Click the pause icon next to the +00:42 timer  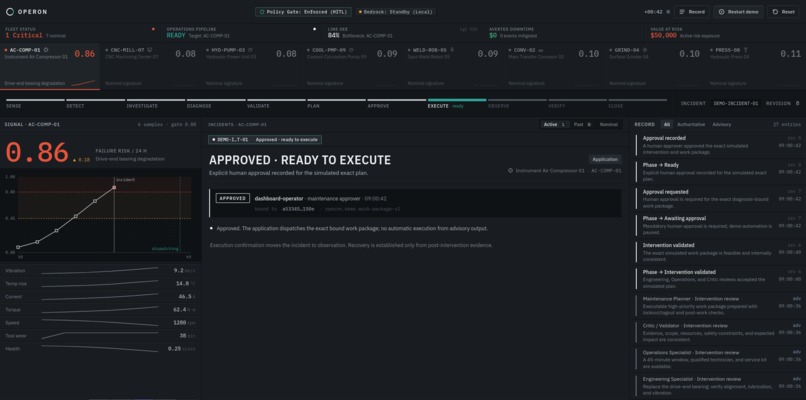667,11
